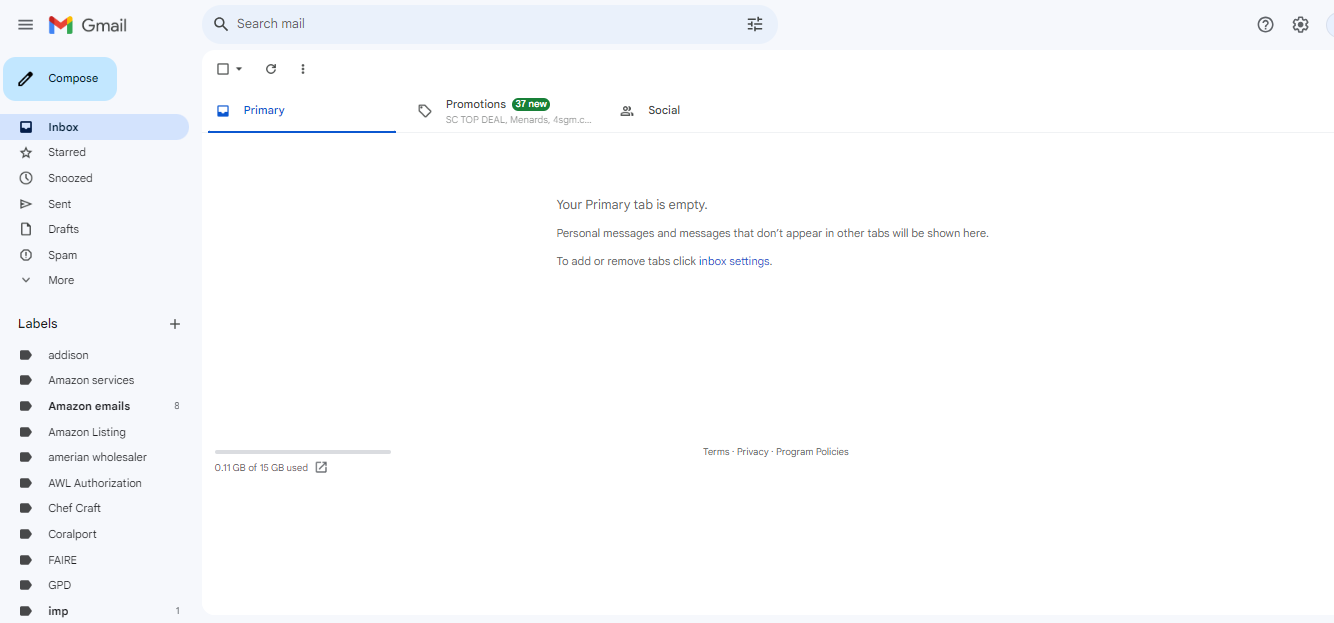
Task: Click the tag icon on Promotions tab
Action: tap(425, 111)
